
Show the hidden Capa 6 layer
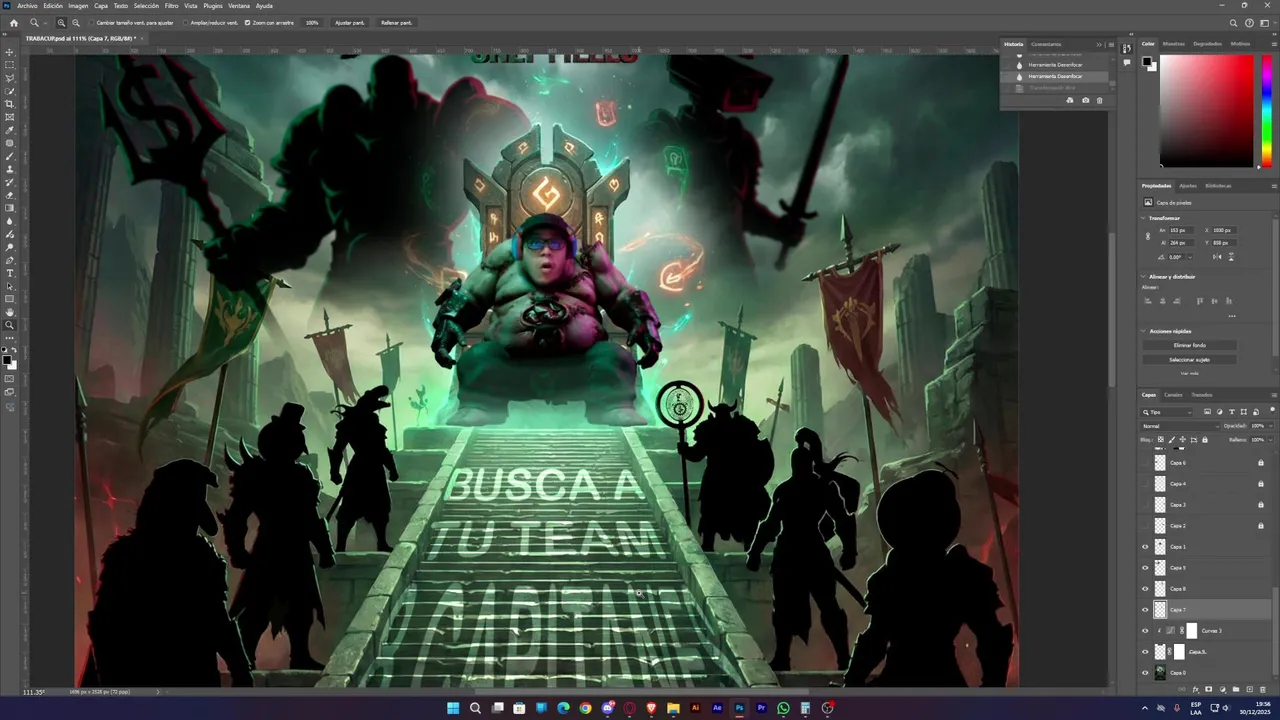[x=1145, y=463]
